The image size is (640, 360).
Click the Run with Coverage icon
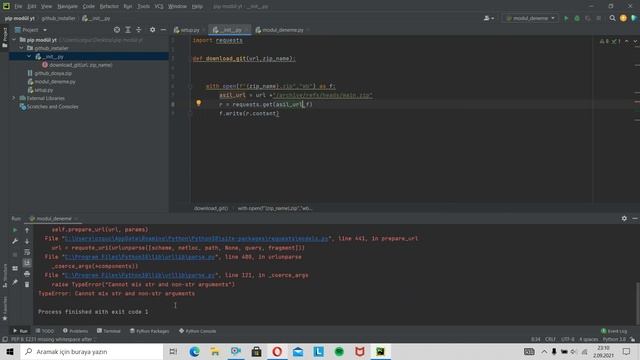[x=588, y=18]
